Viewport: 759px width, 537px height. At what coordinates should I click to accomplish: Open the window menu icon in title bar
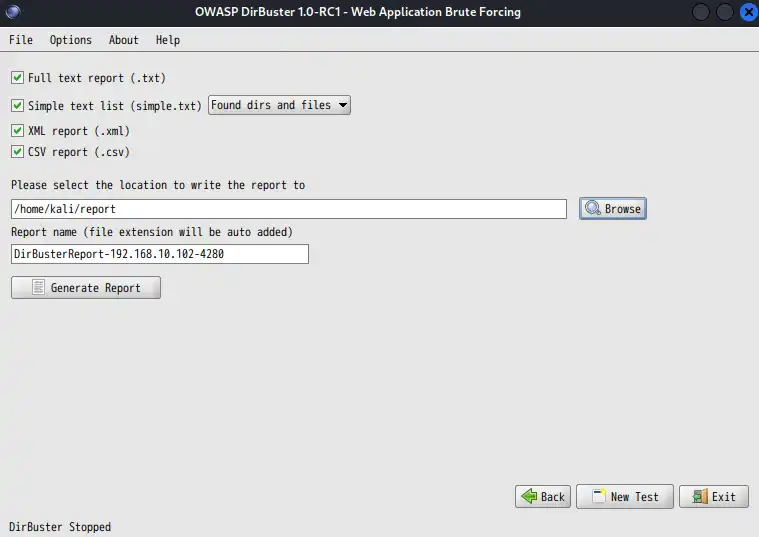12,12
